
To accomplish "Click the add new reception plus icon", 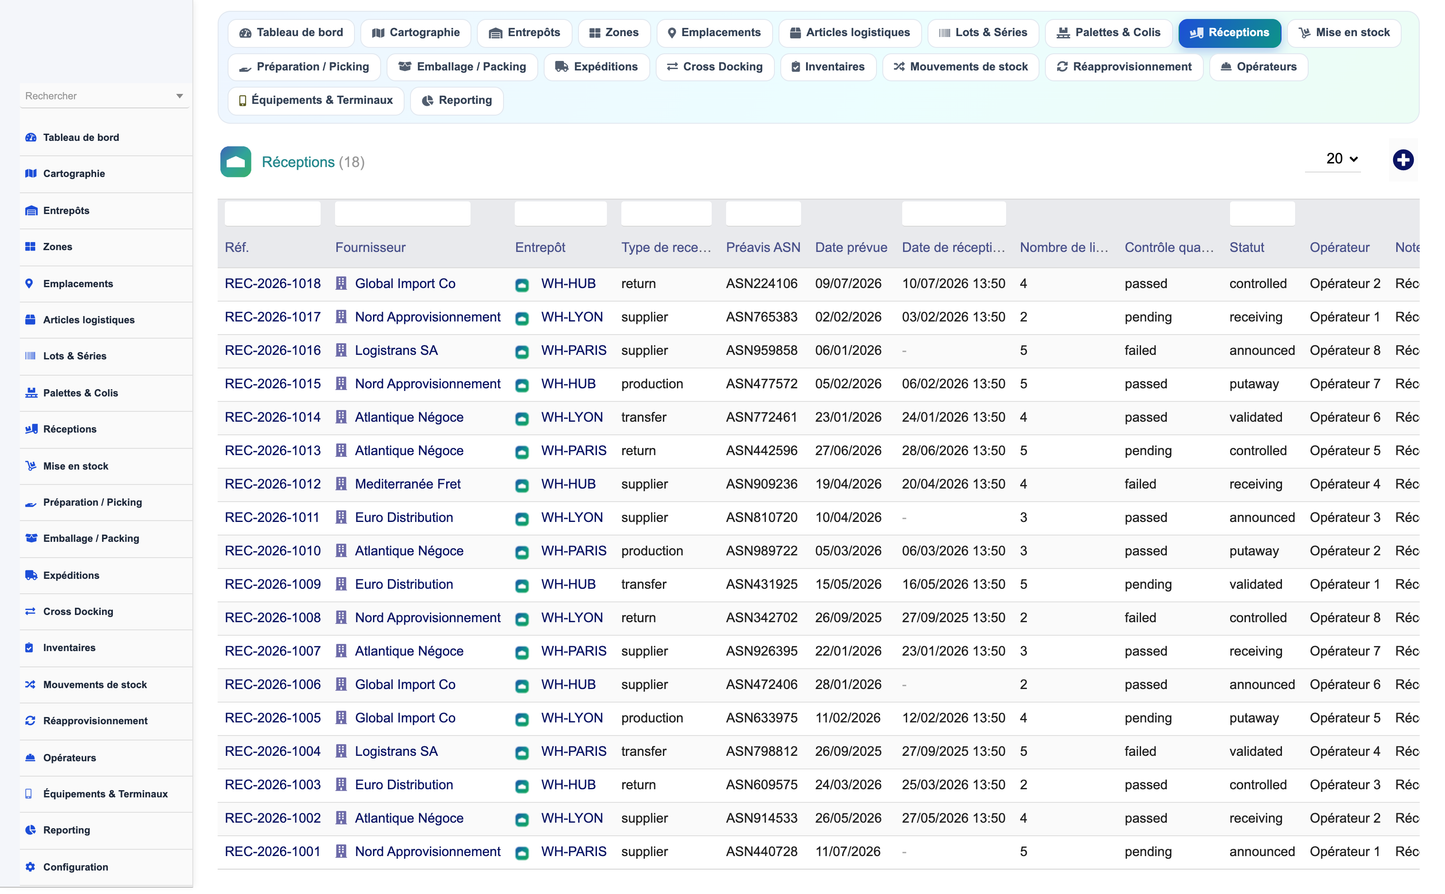I will pos(1403,160).
